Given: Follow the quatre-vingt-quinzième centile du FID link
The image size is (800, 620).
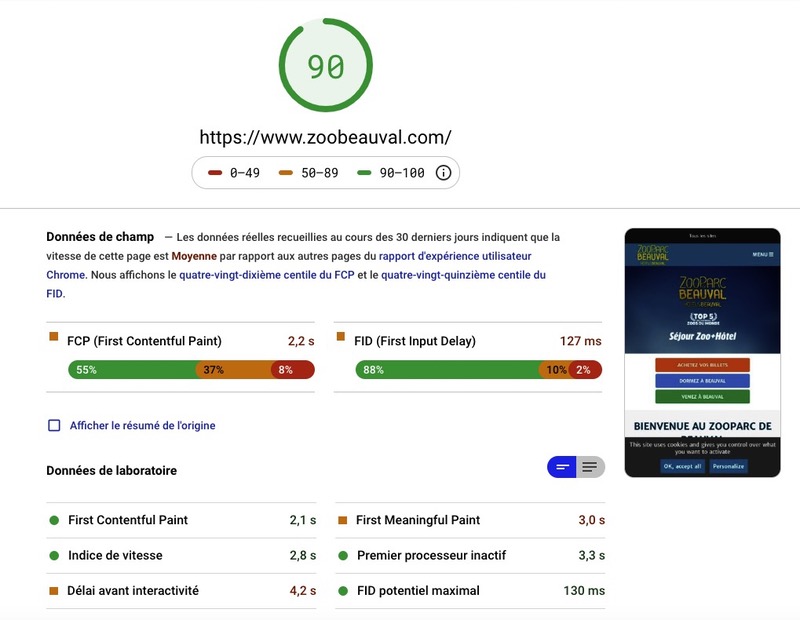Looking at the screenshot, I should pos(463,275).
